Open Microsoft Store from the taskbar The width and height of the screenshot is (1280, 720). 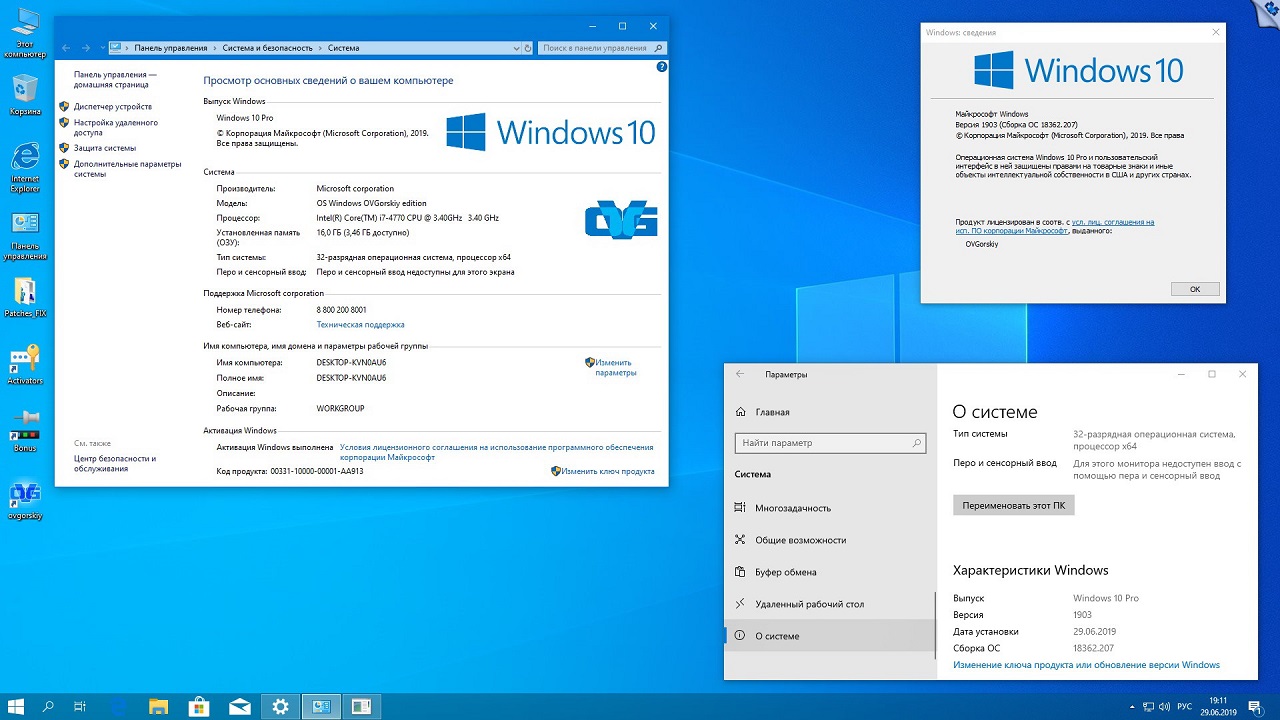[198, 707]
